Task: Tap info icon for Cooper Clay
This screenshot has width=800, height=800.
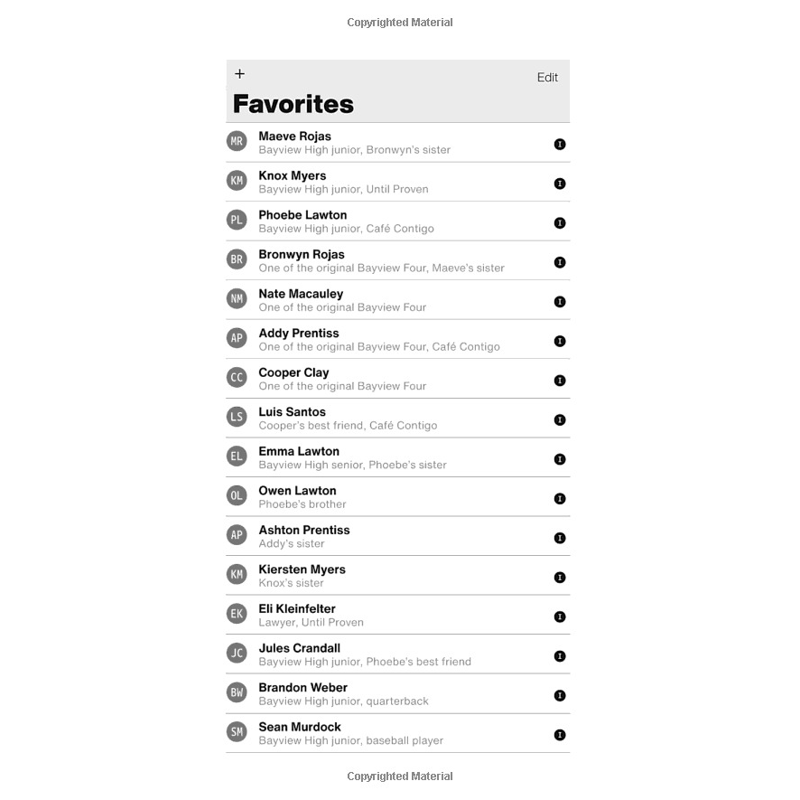Action: tap(560, 381)
